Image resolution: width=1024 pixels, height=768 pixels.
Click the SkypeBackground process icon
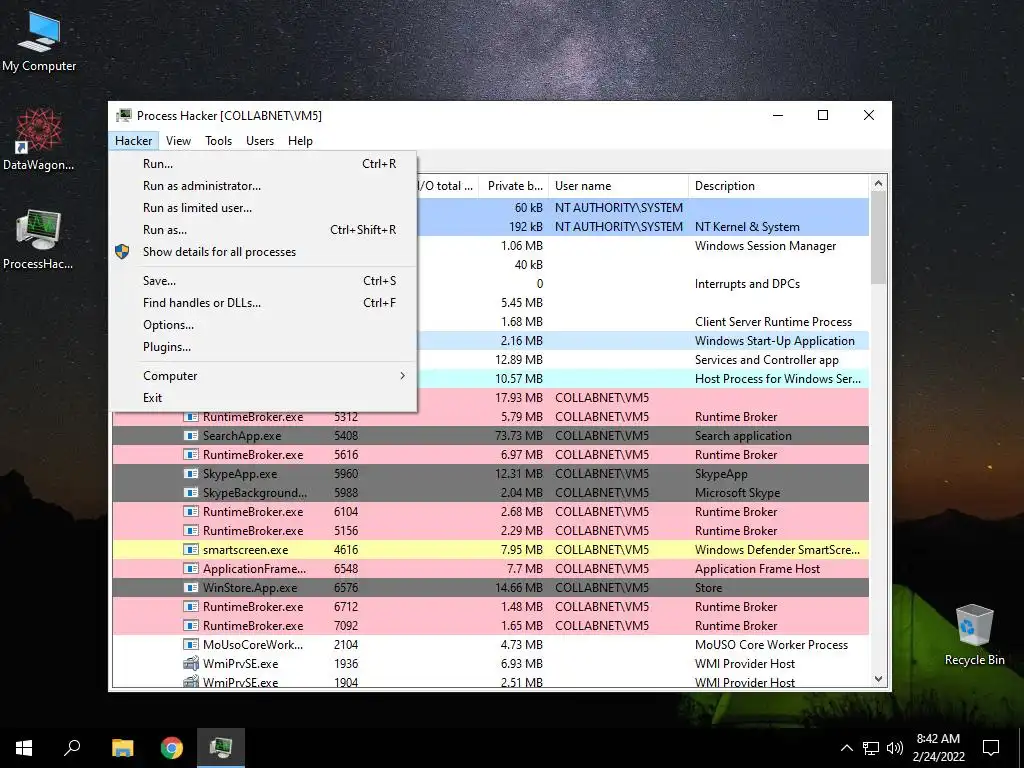[191, 492]
